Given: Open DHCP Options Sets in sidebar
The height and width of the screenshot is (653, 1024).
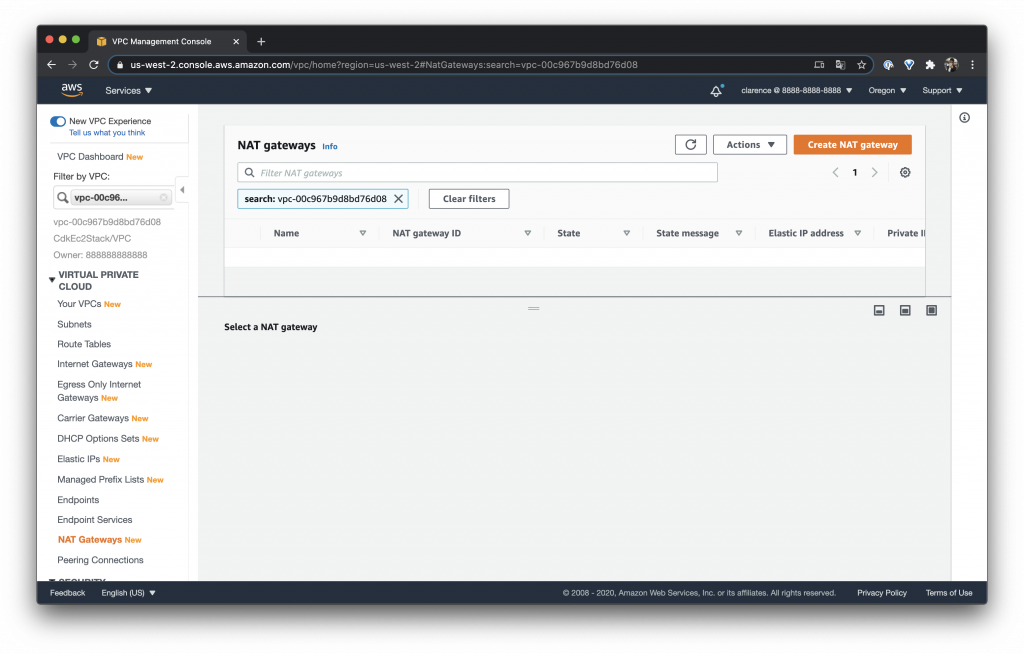Looking at the screenshot, I should [98, 438].
